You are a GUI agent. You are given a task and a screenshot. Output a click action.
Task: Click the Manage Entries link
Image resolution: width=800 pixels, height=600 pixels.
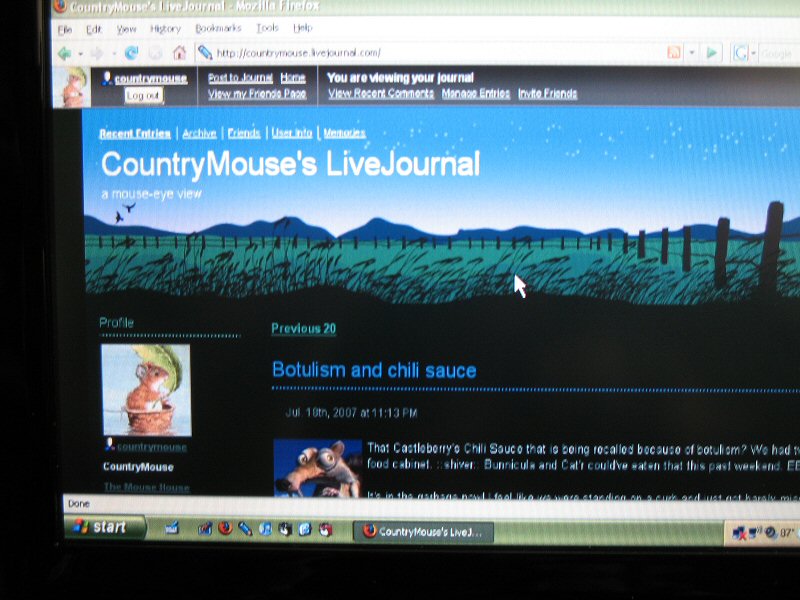tap(476, 93)
